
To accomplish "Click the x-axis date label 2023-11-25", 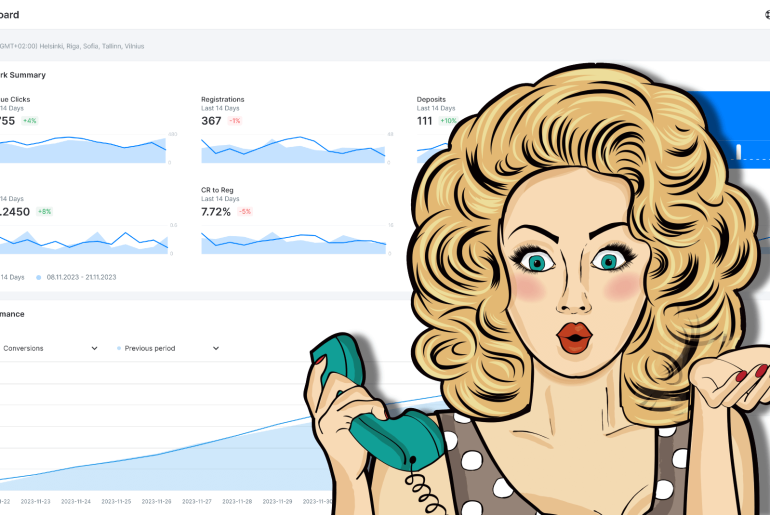I will [x=116, y=502].
